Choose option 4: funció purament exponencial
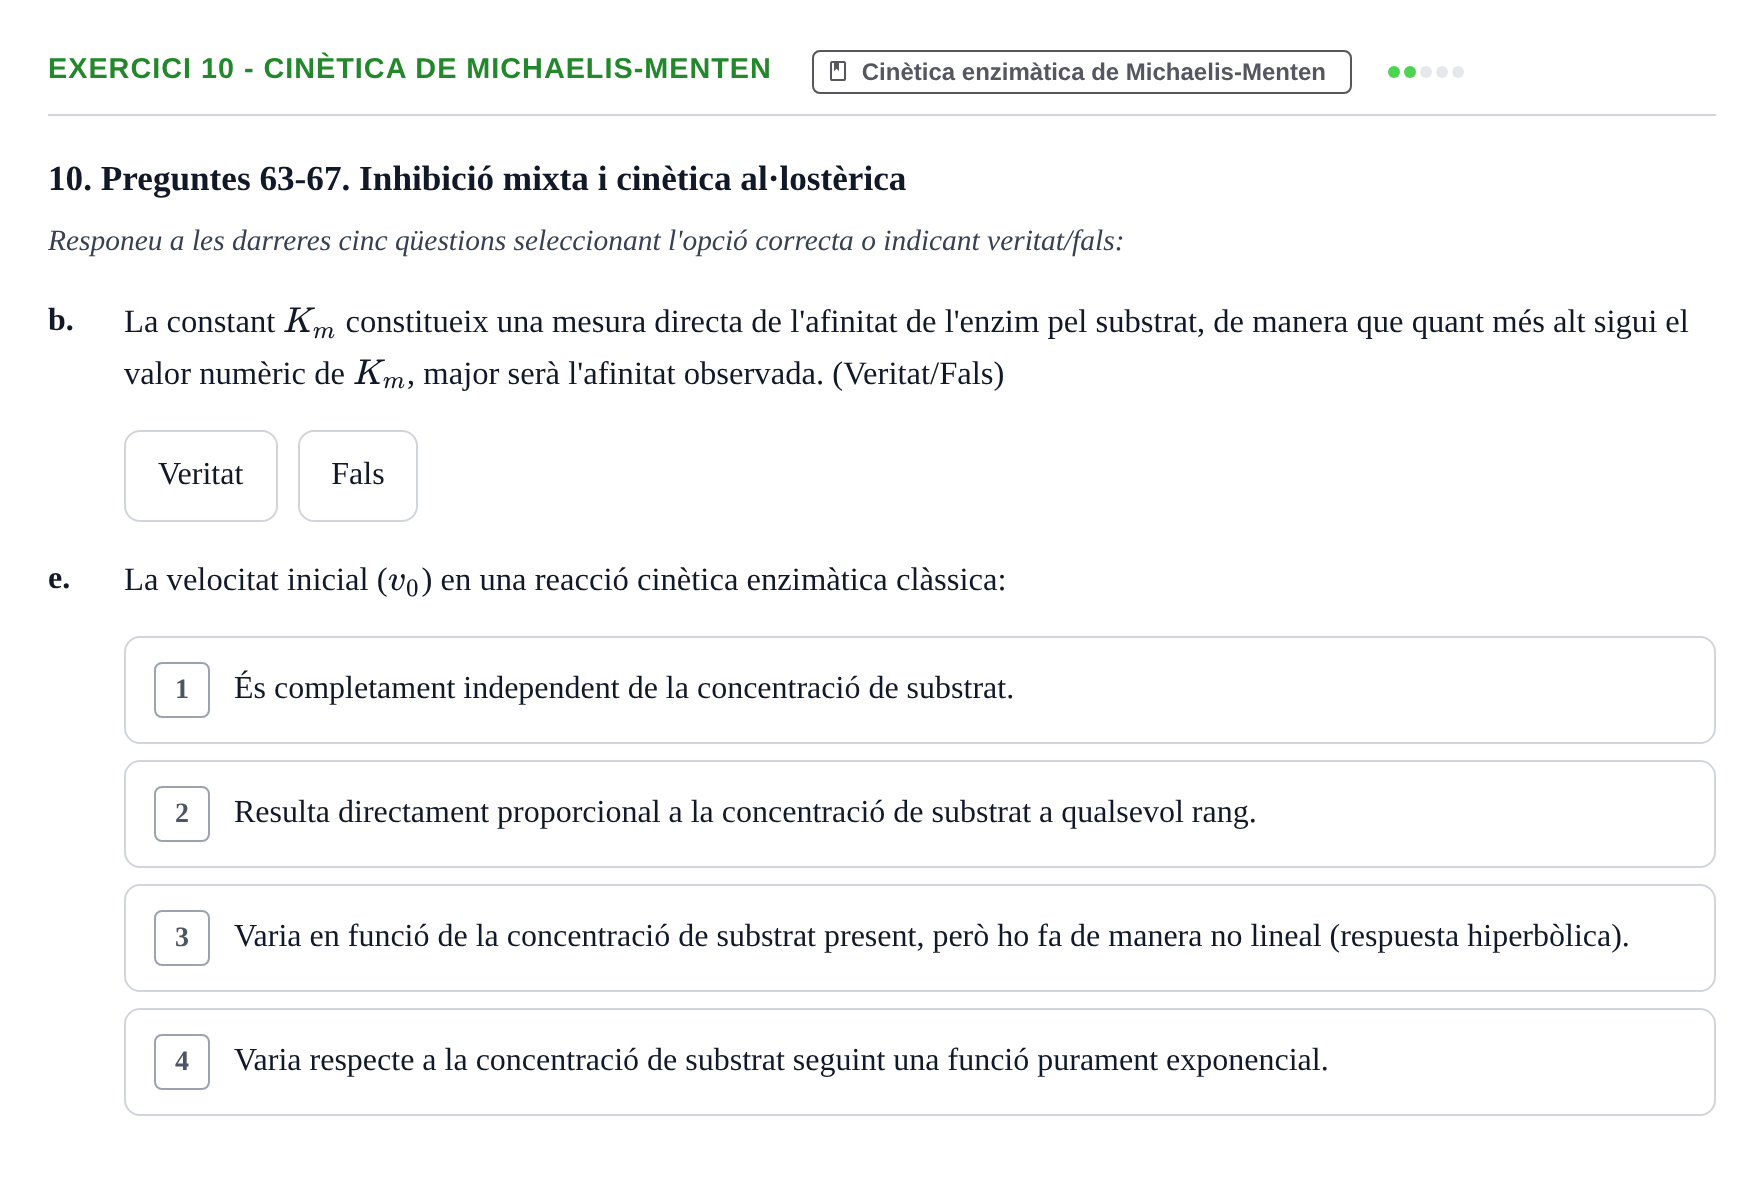The height and width of the screenshot is (1182, 1764). [x=919, y=1061]
